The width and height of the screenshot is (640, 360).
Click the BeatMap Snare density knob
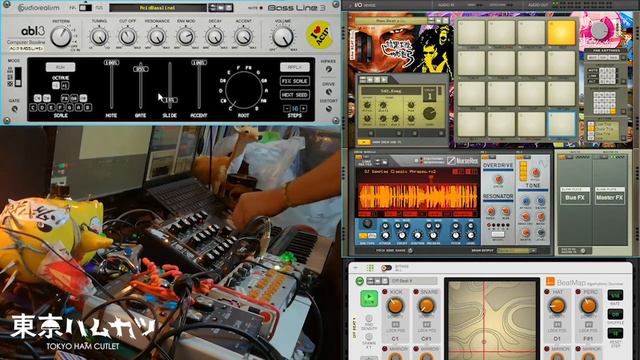coord(427,305)
